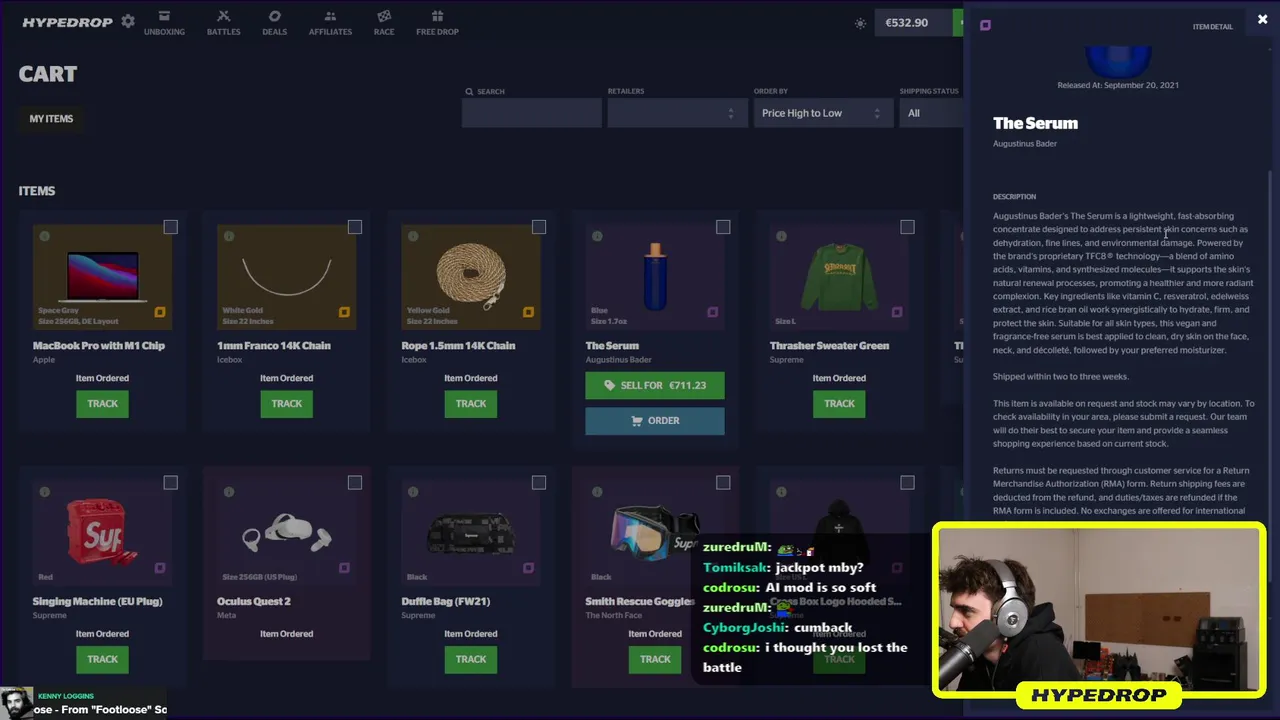Open the MacBook Pro thumbnail
1280x720 pixels.
[102, 276]
